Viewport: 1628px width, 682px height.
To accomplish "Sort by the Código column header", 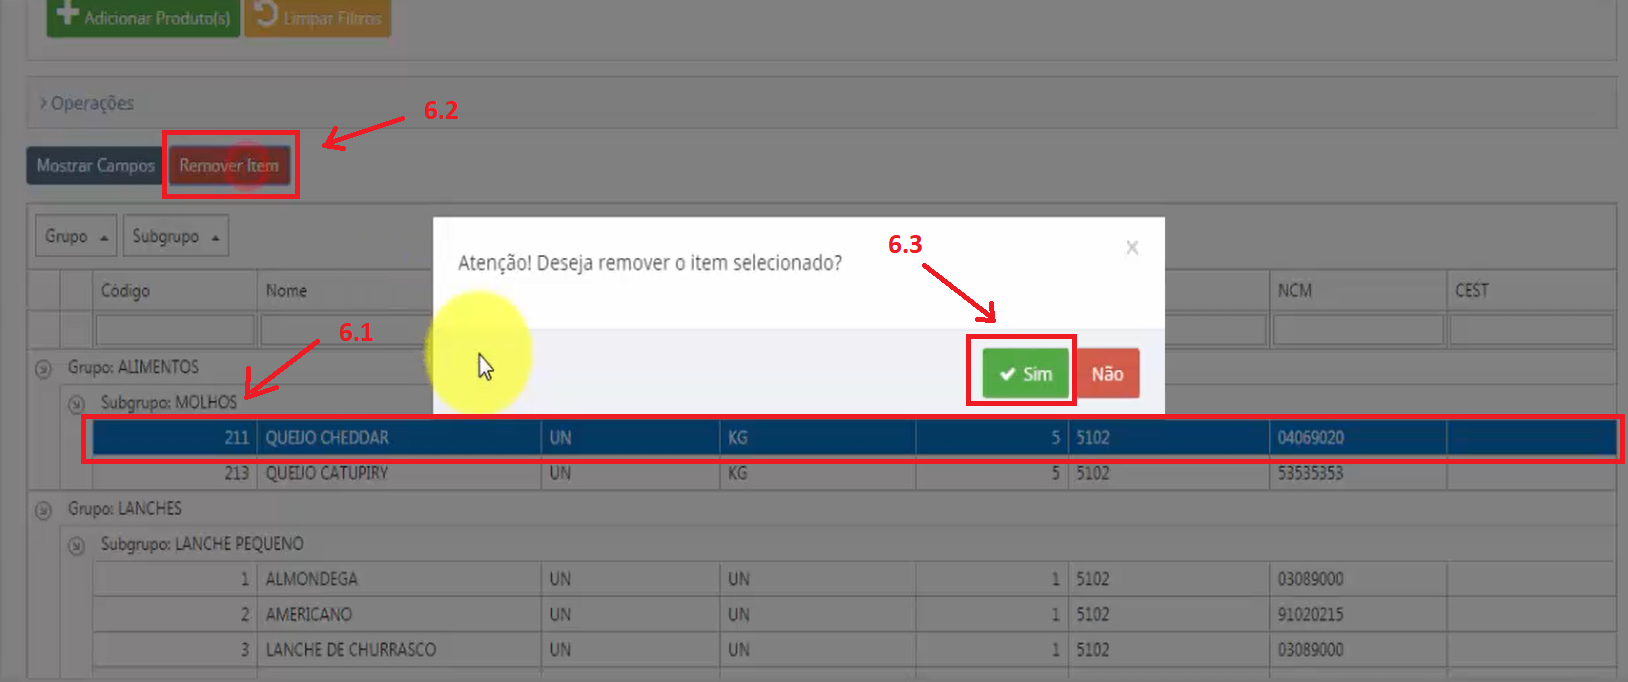I will (x=174, y=290).
